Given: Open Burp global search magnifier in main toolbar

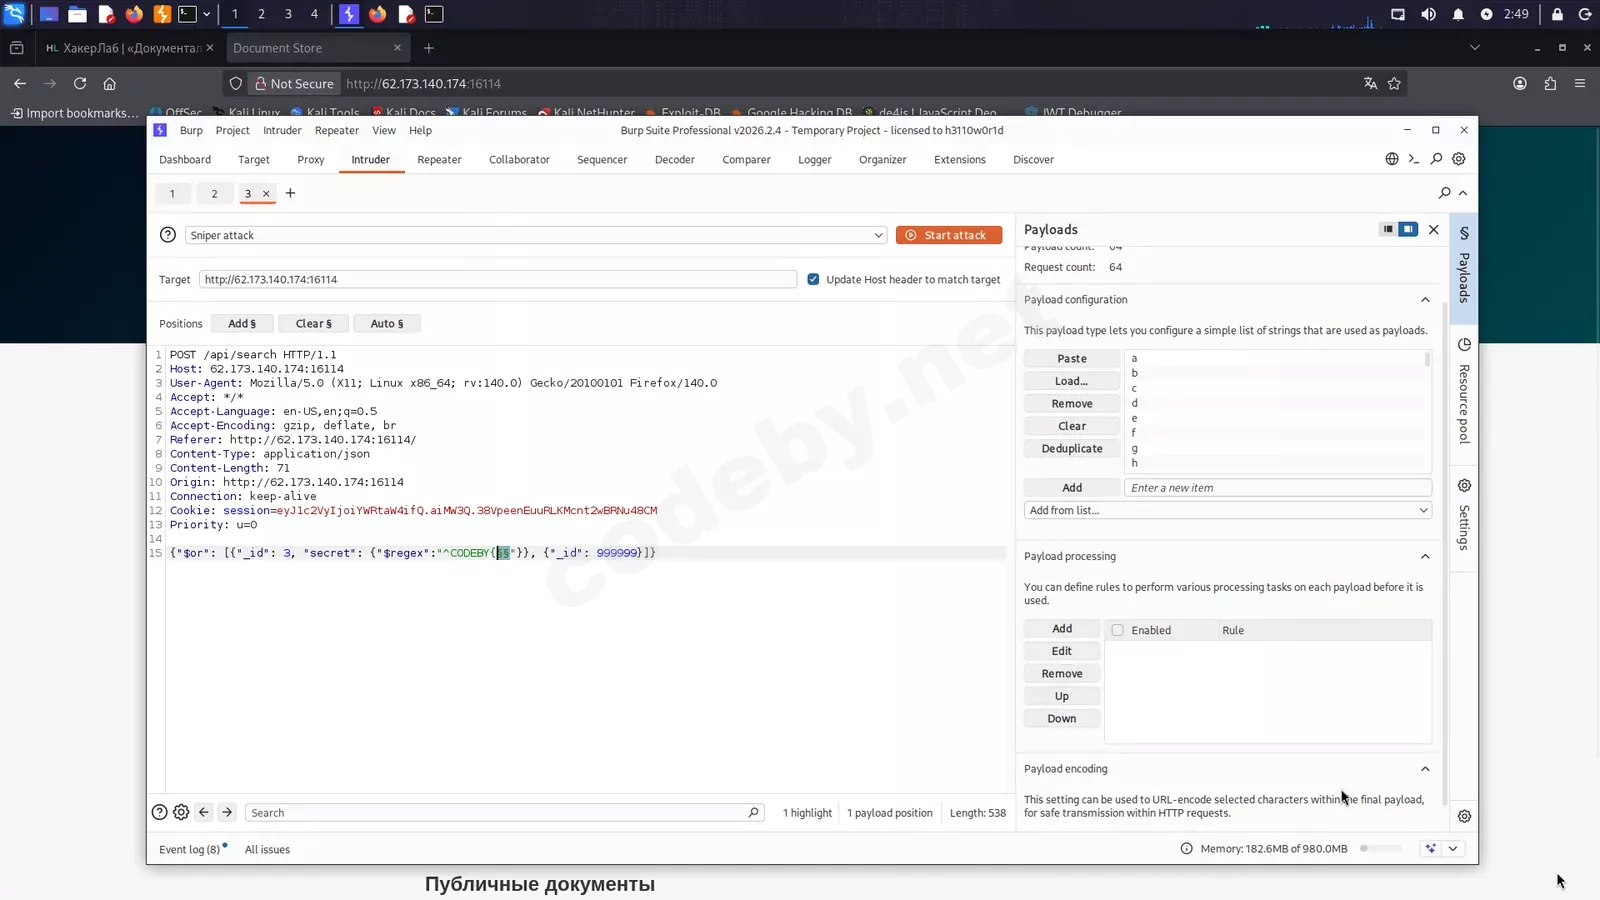Looking at the screenshot, I should 1436,159.
